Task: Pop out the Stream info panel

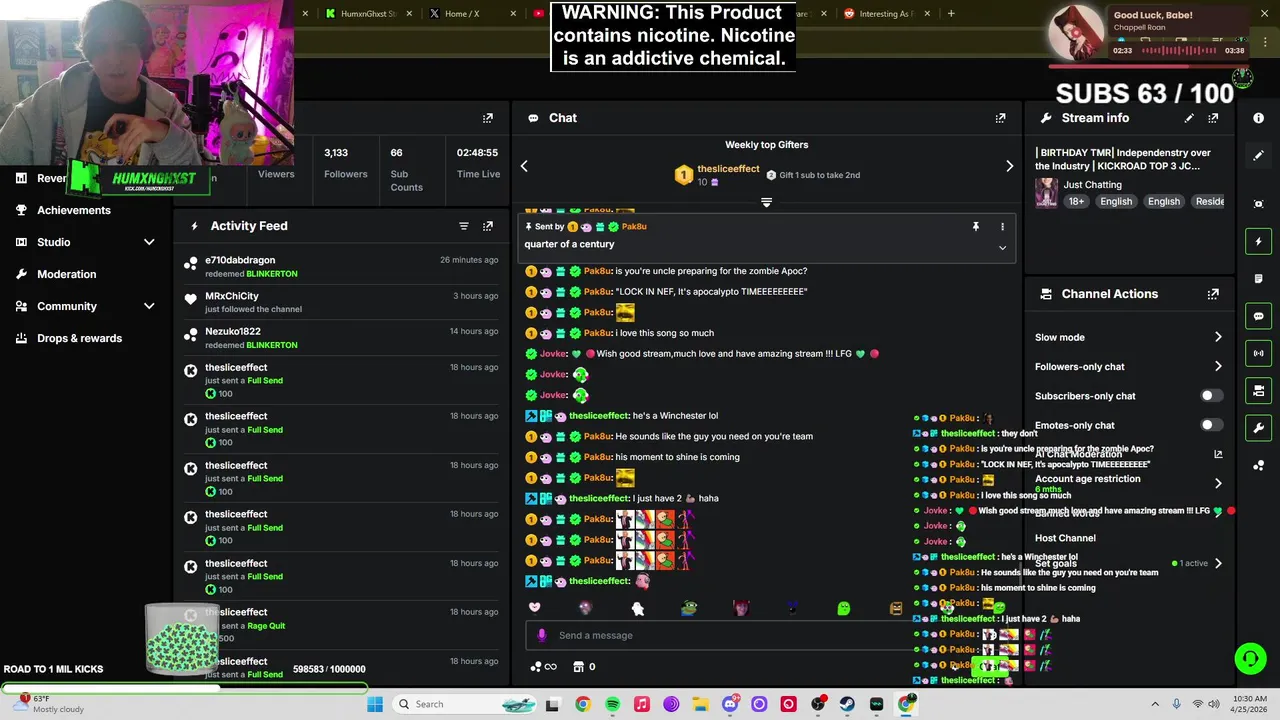Action: click(x=1213, y=118)
